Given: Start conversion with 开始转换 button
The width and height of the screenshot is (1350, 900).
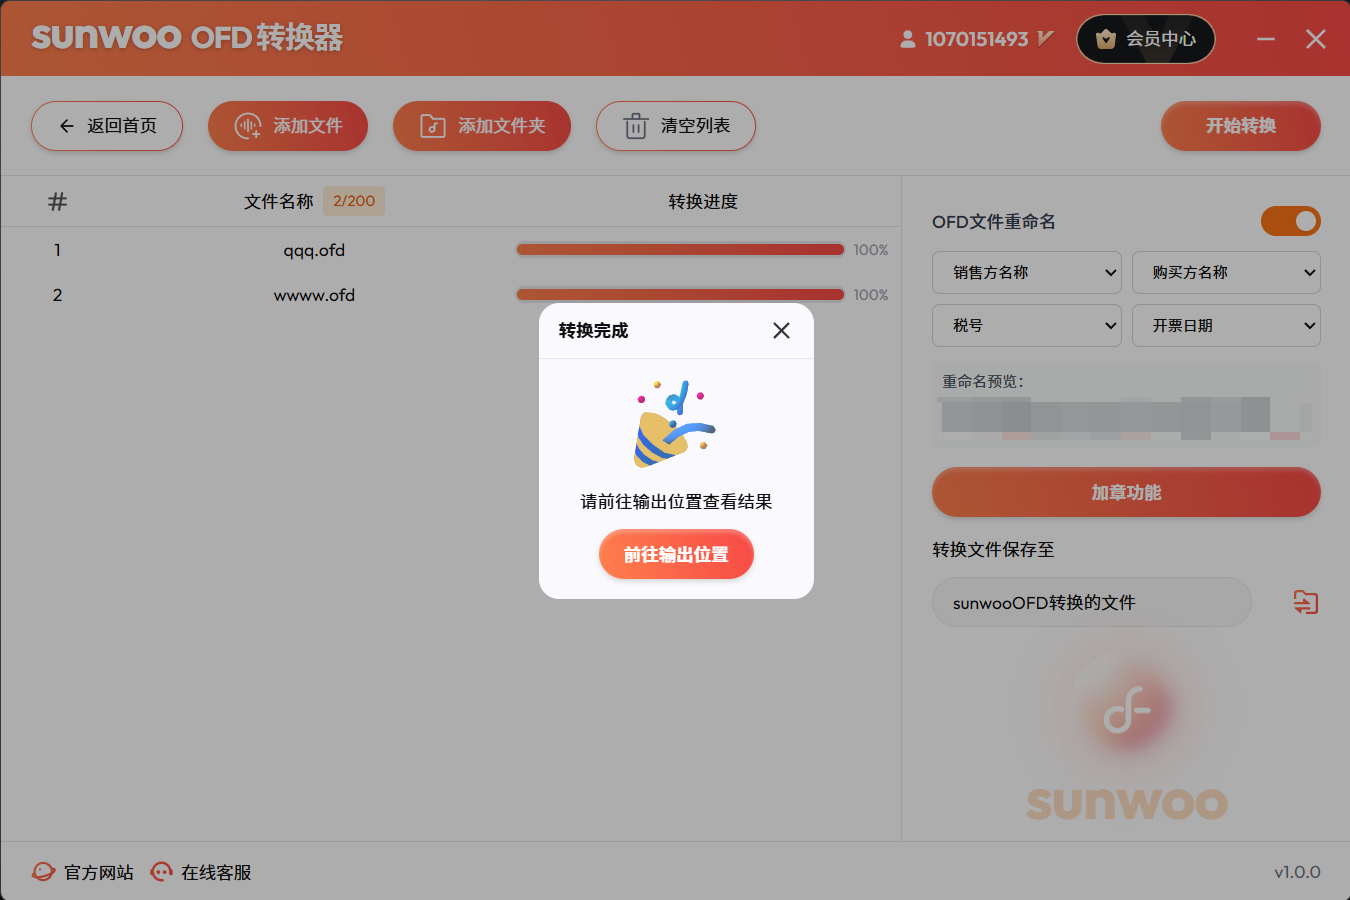Looking at the screenshot, I should (x=1241, y=126).
